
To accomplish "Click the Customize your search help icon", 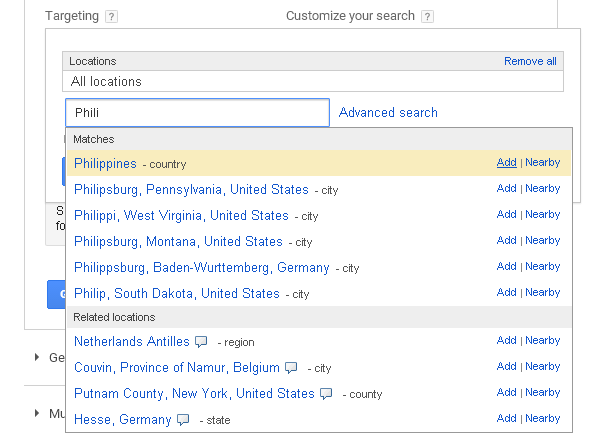I will coord(427,17).
